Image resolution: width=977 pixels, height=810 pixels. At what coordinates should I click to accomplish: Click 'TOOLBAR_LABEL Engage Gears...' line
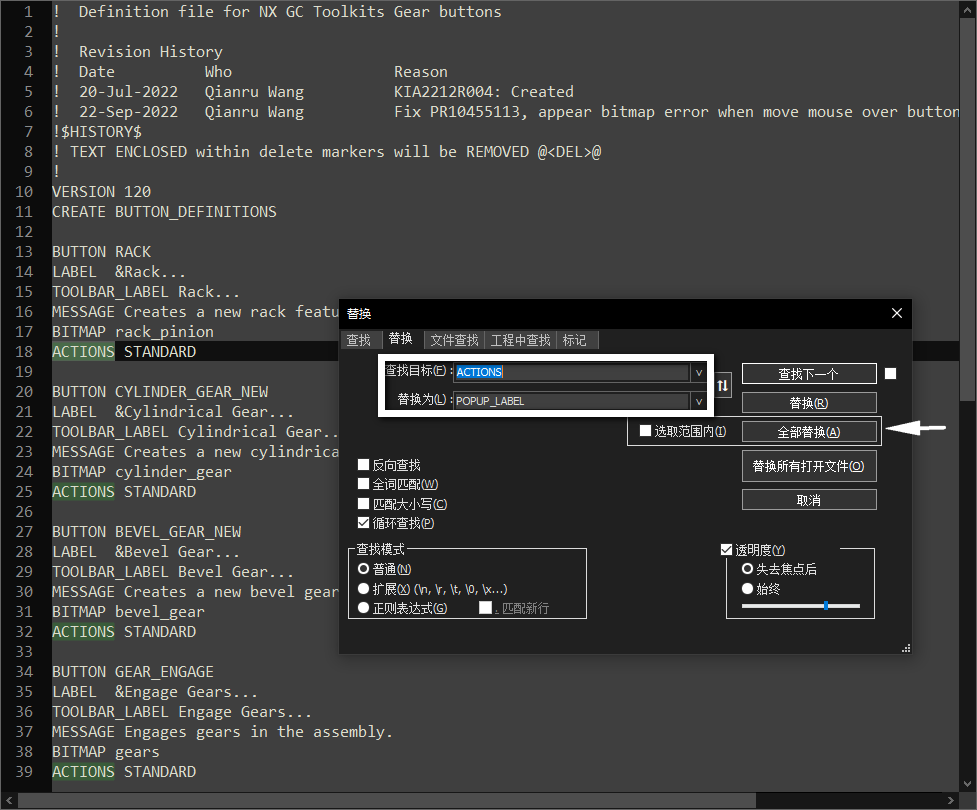coord(182,712)
